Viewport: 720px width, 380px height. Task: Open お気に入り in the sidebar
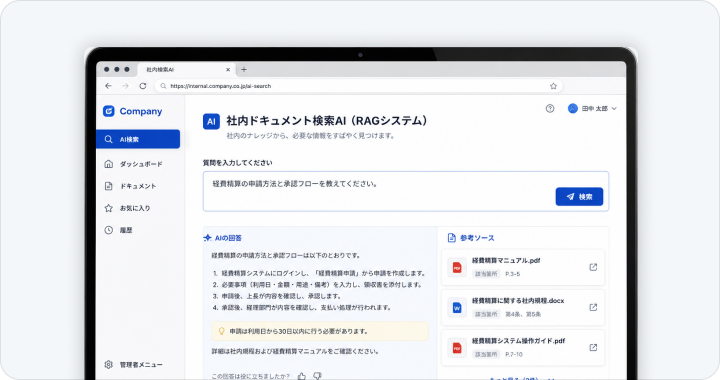click(x=138, y=208)
